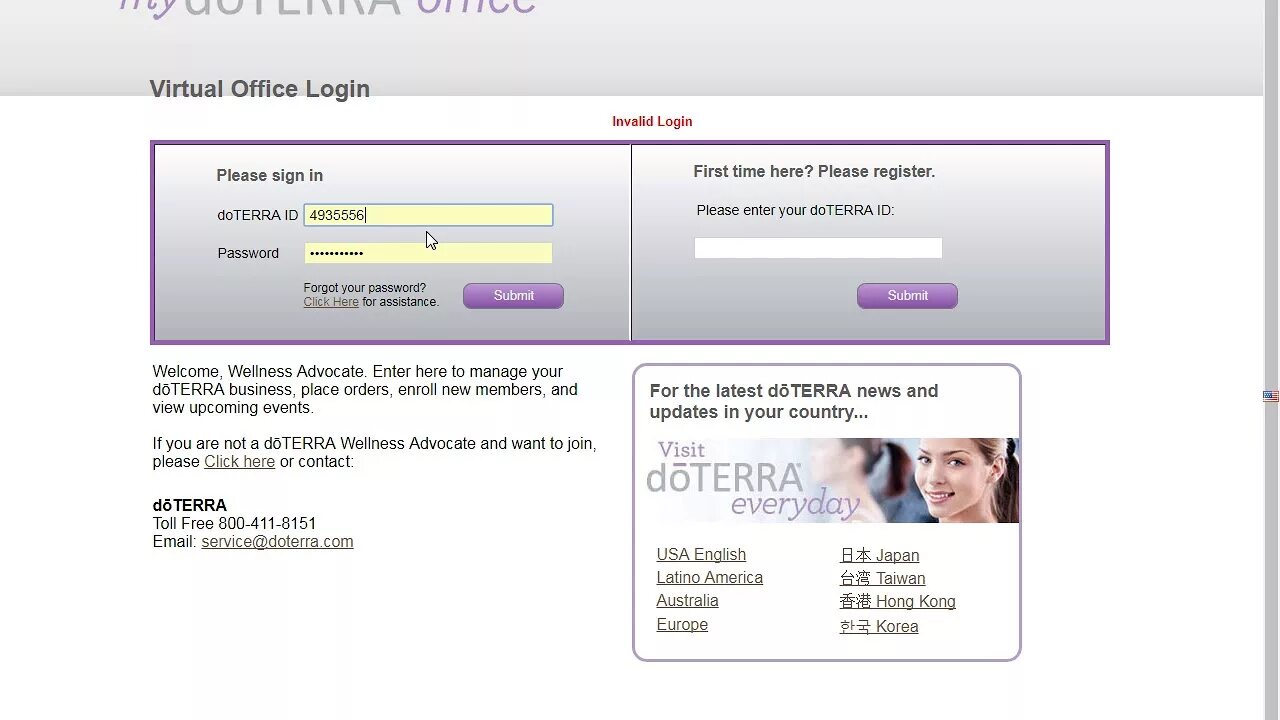This screenshot has width=1280, height=720.
Task: Select Taiwan country link
Action: [882, 579]
